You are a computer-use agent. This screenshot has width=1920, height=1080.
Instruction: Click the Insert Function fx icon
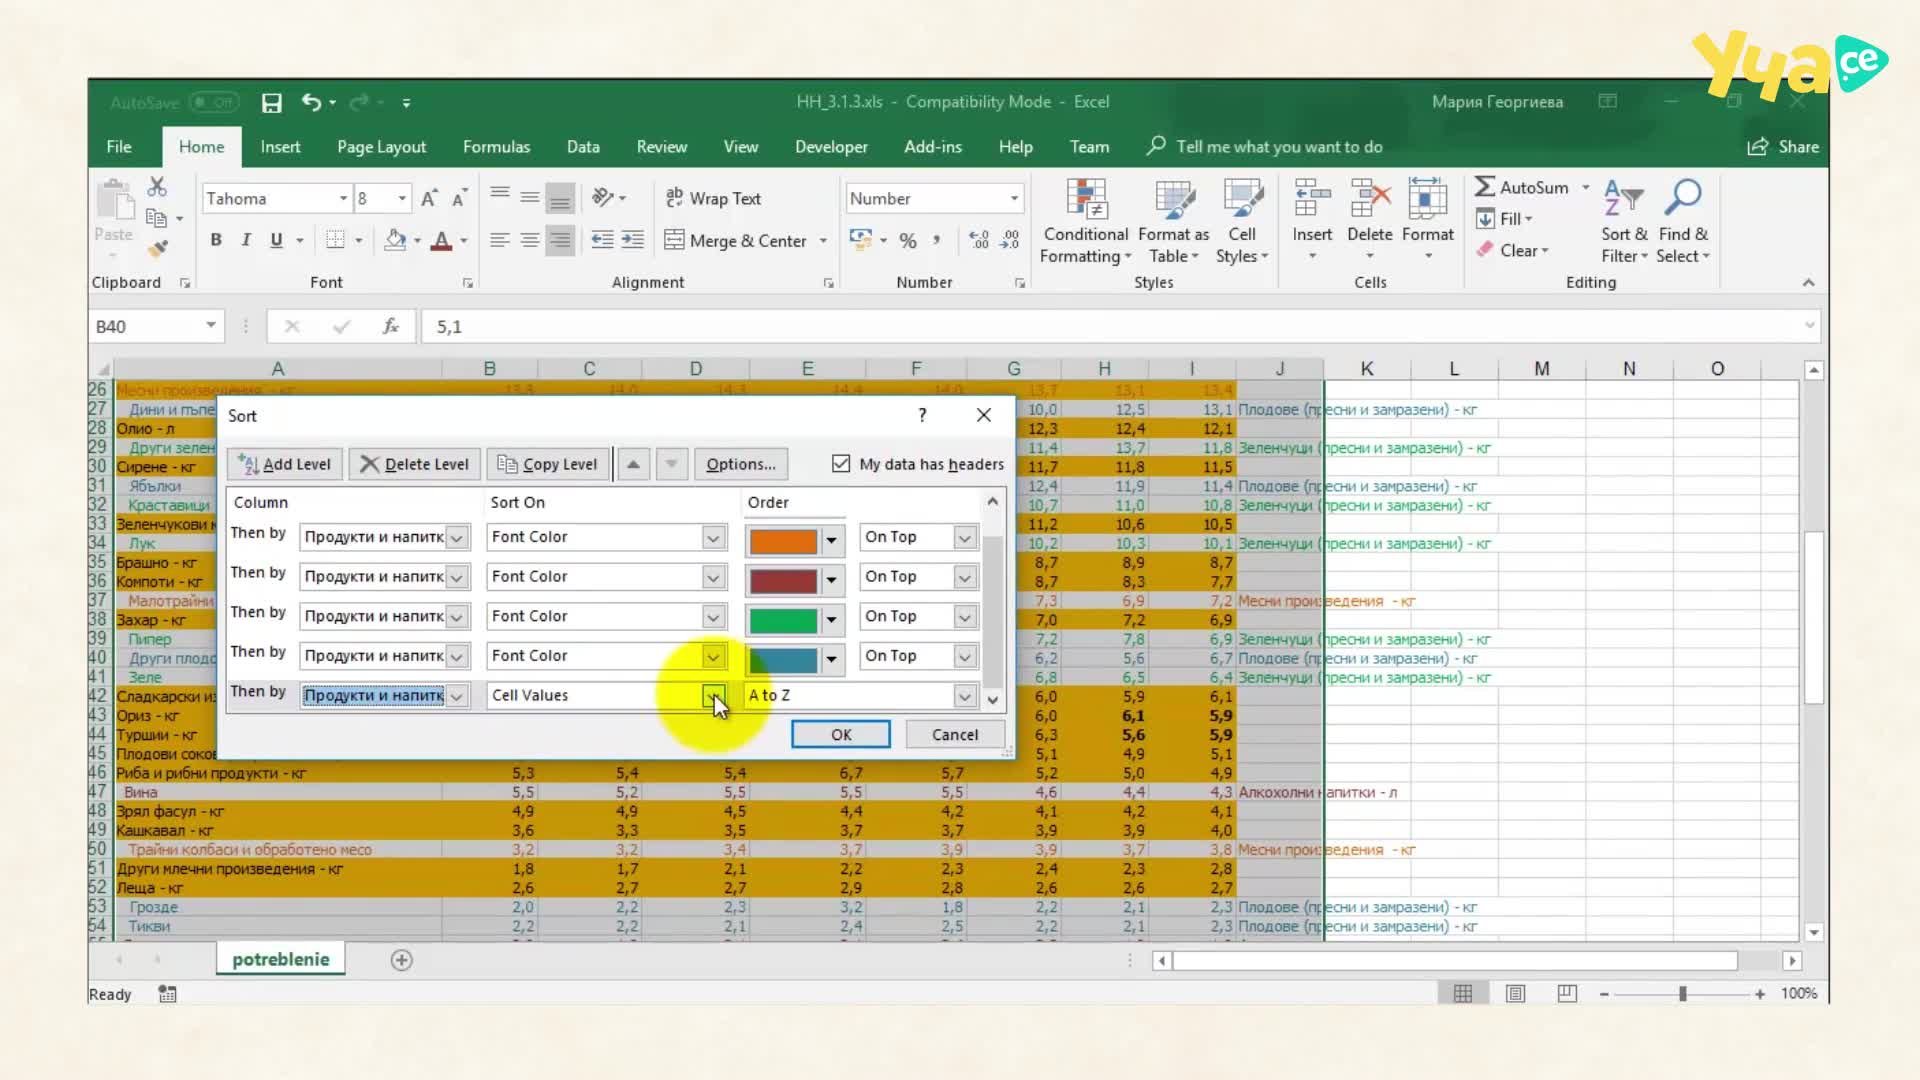391,326
